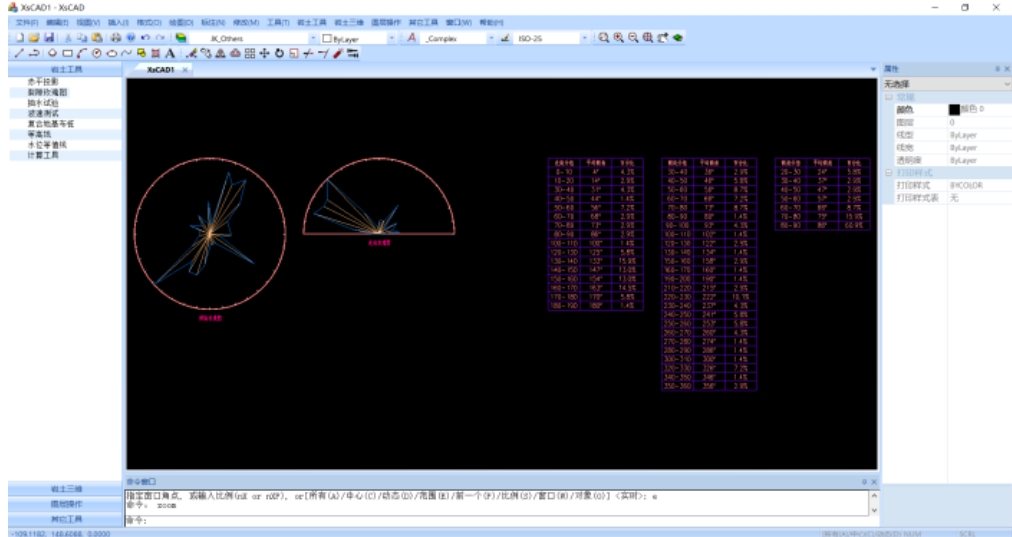Viewport: 1012px width, 537px height.
Task: Select the Rotate tool
Action: point(279,54)
